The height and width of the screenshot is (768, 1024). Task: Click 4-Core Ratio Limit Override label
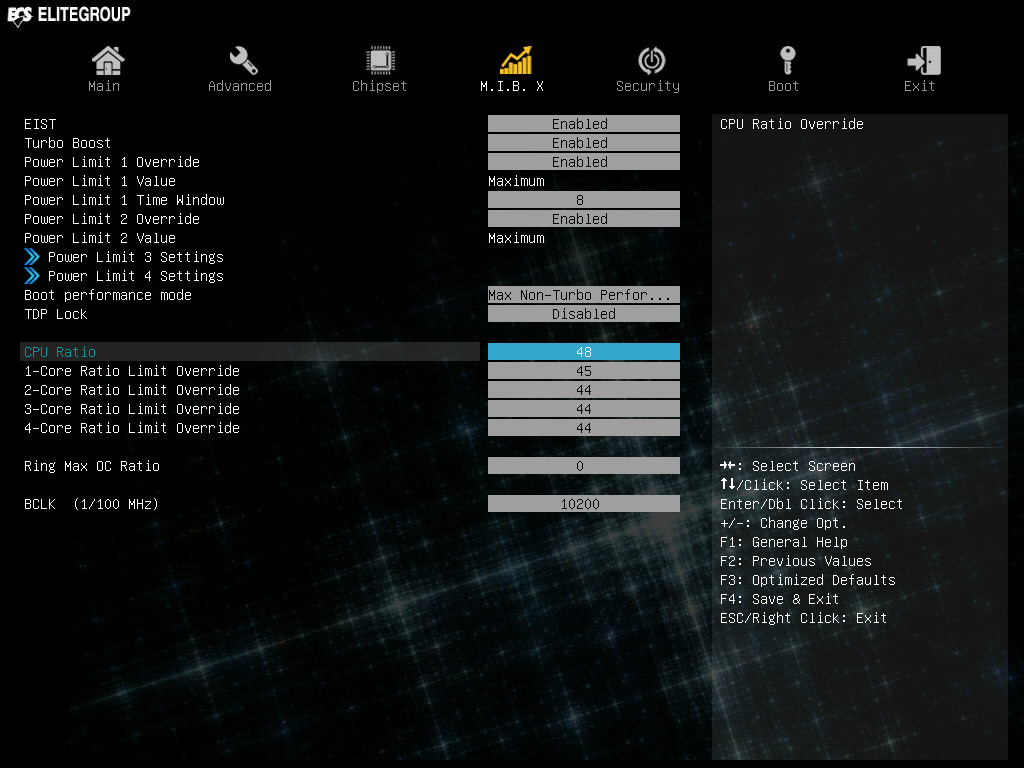132,428
